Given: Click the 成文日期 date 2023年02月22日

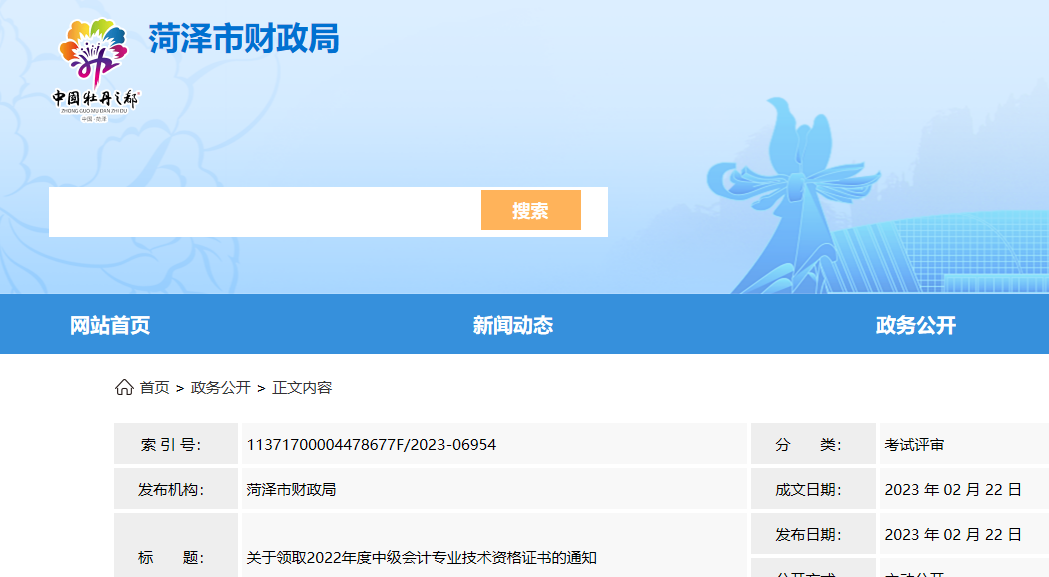Looking at the screenshot, I should click(x=953, y=490).
